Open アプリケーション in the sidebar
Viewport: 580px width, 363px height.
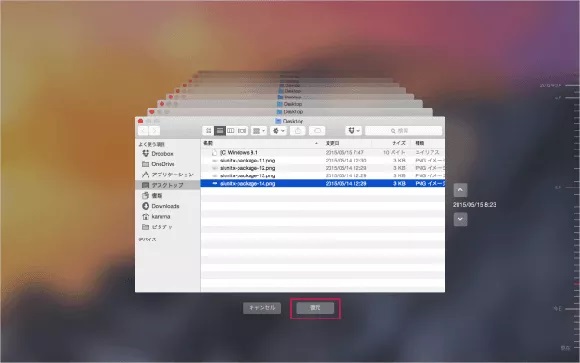(x=168, y=174)
